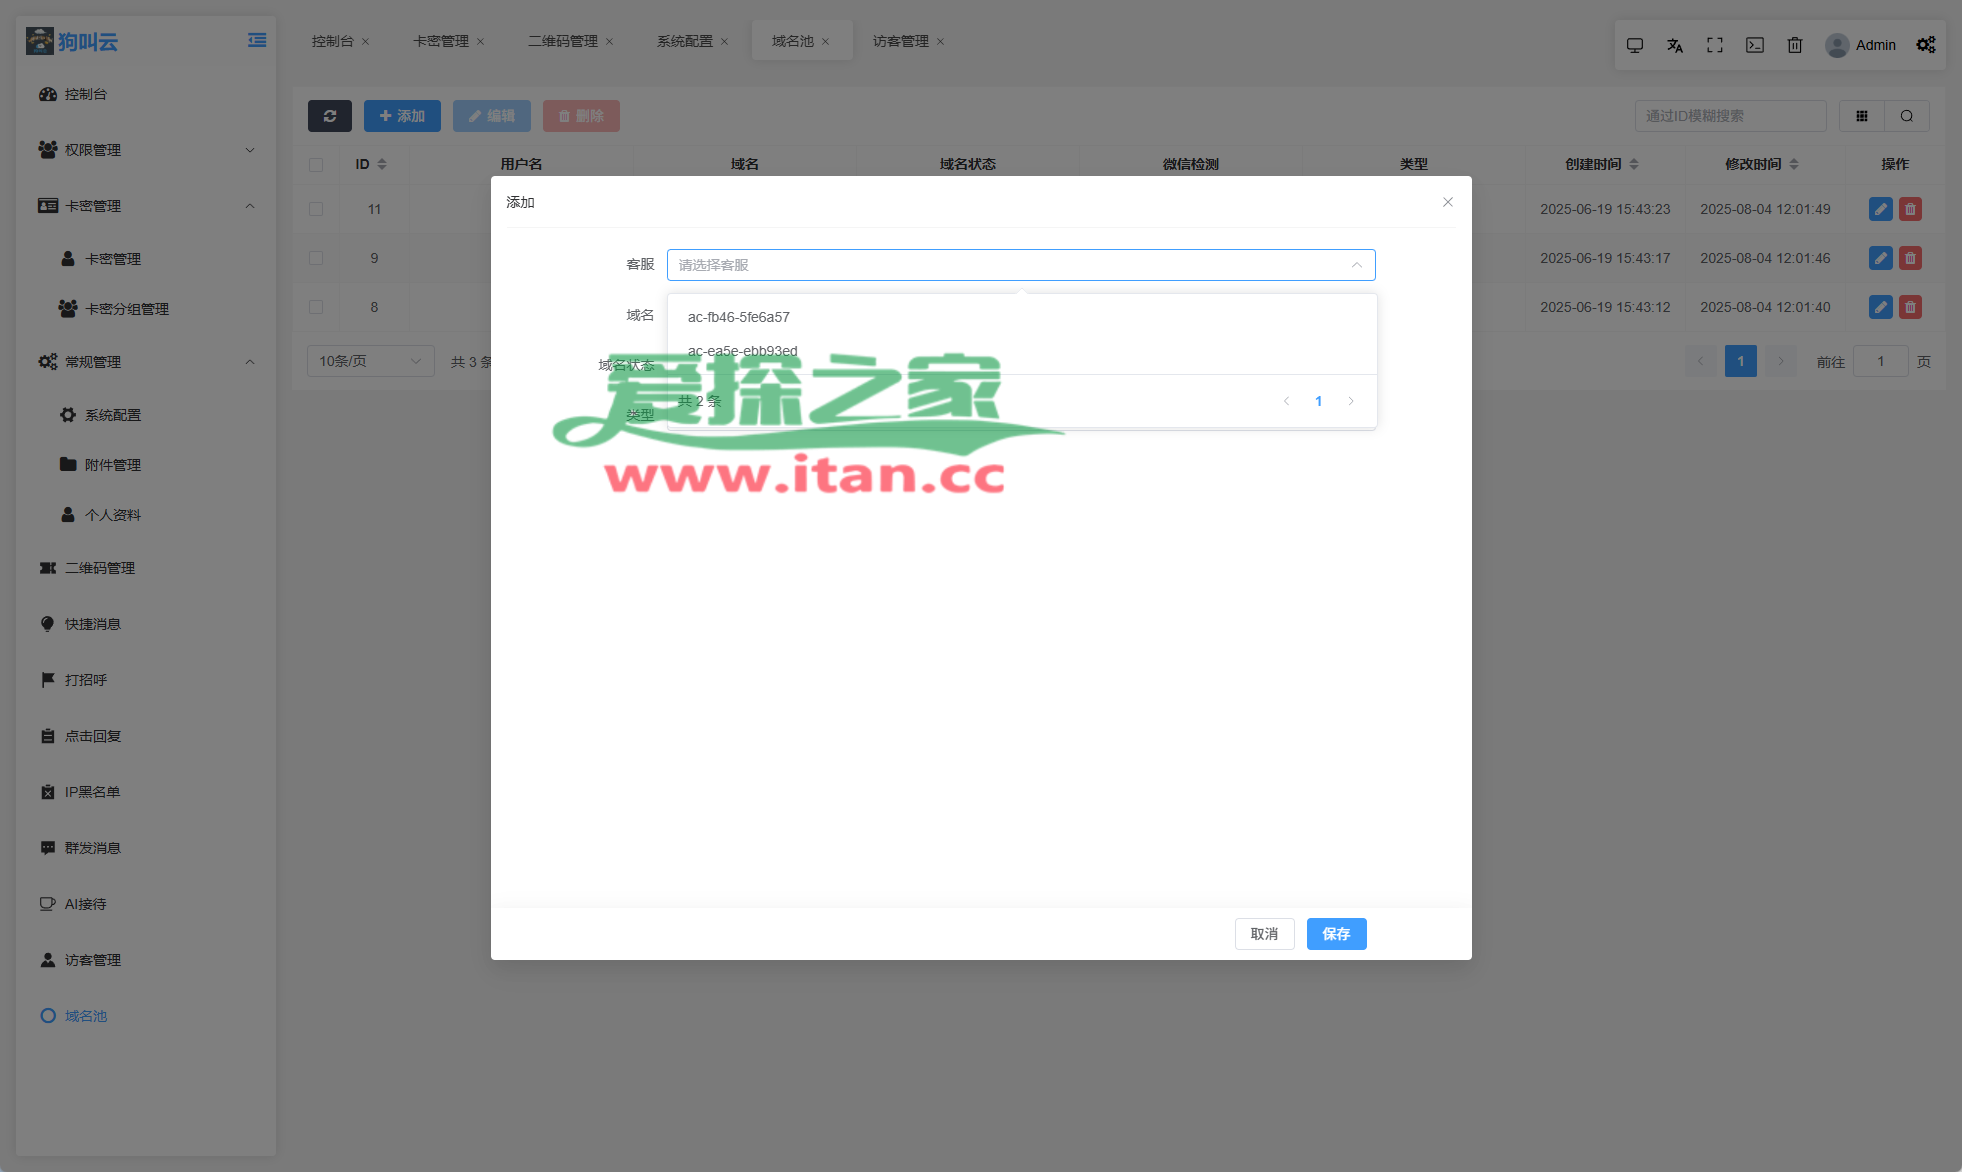Screen dimensions: 1962x1172
Task: Check the row with ID 9
Action: coord(316,258)
